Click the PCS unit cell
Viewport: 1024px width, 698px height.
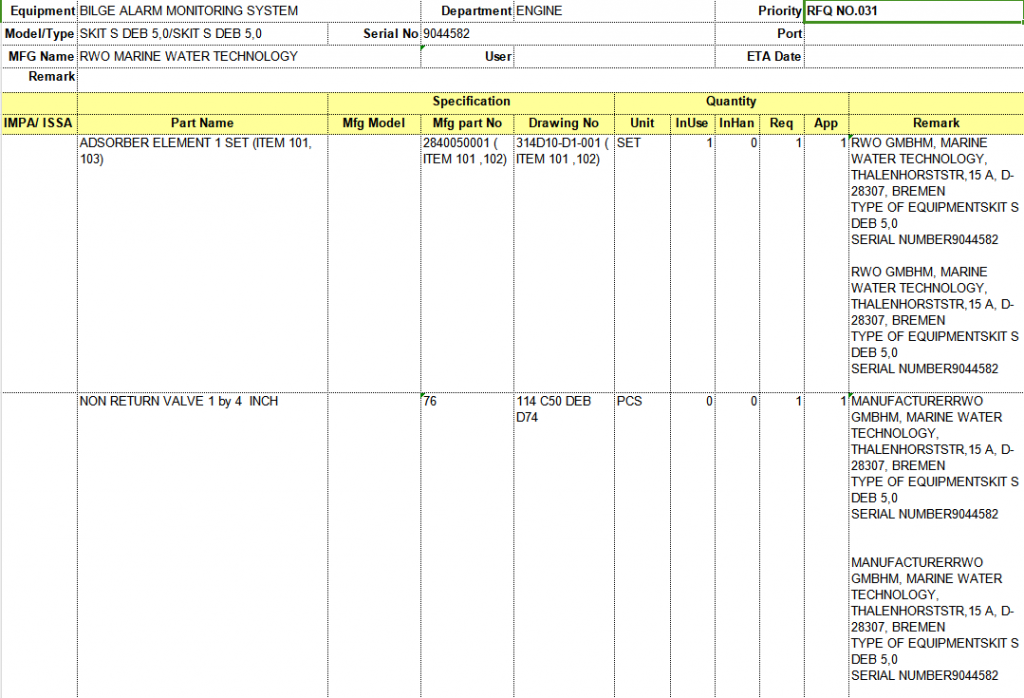642,402
